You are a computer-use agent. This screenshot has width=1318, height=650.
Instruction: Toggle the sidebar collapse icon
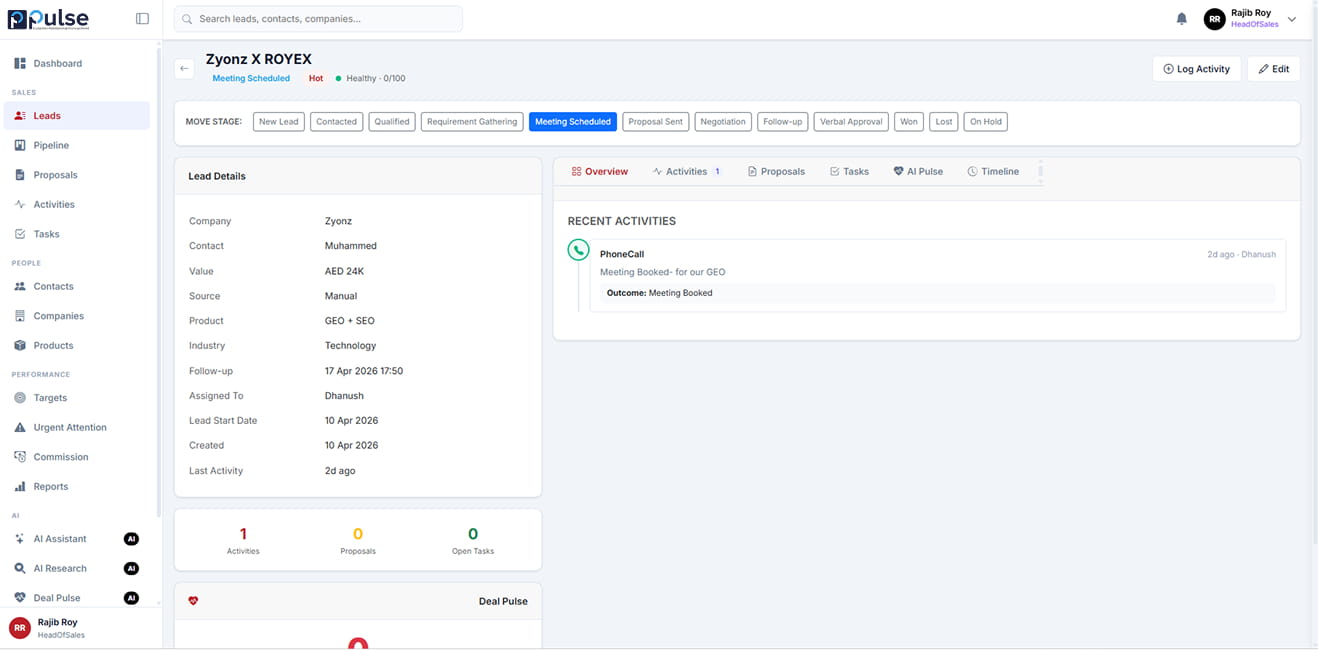click(142, 19)
